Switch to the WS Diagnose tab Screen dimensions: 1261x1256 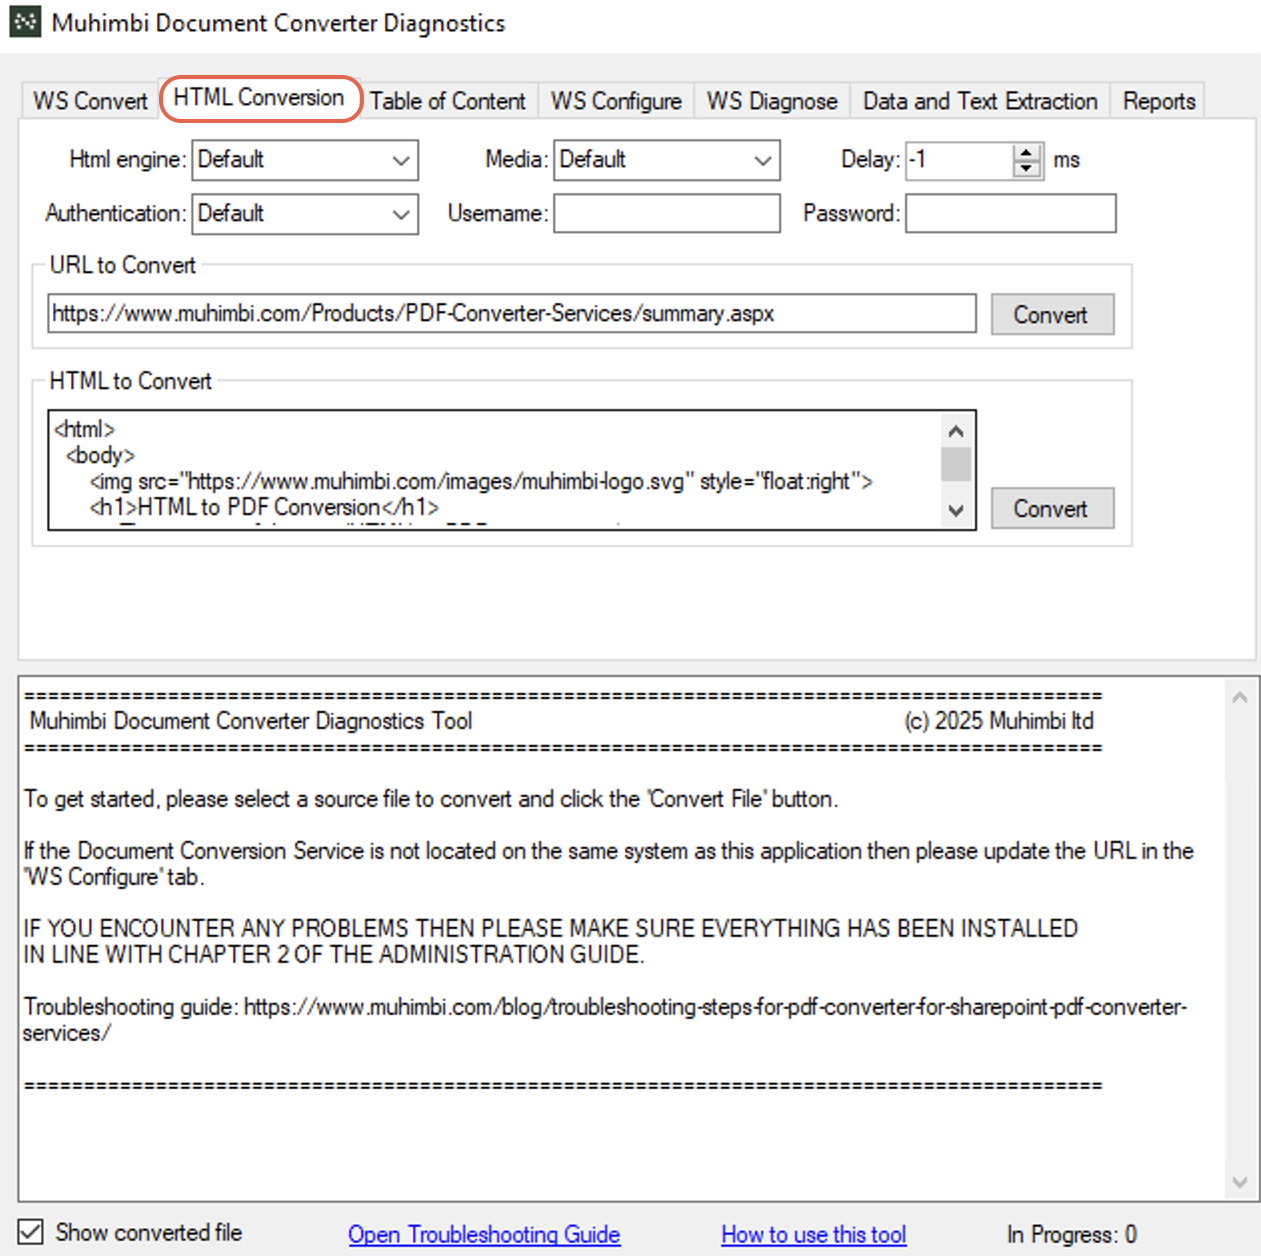click(x=771, y=100)
